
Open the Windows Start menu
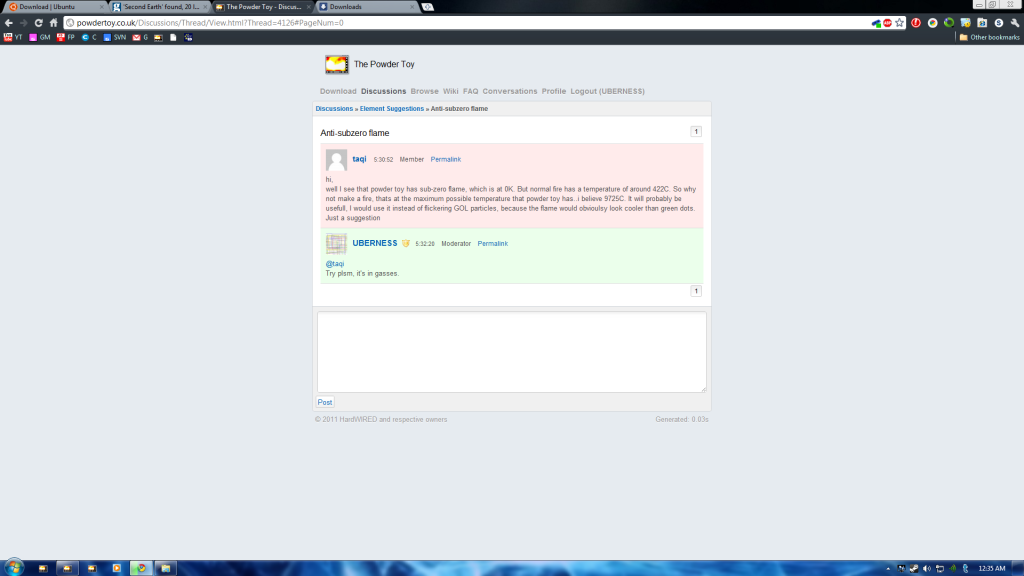click(14, 568)
